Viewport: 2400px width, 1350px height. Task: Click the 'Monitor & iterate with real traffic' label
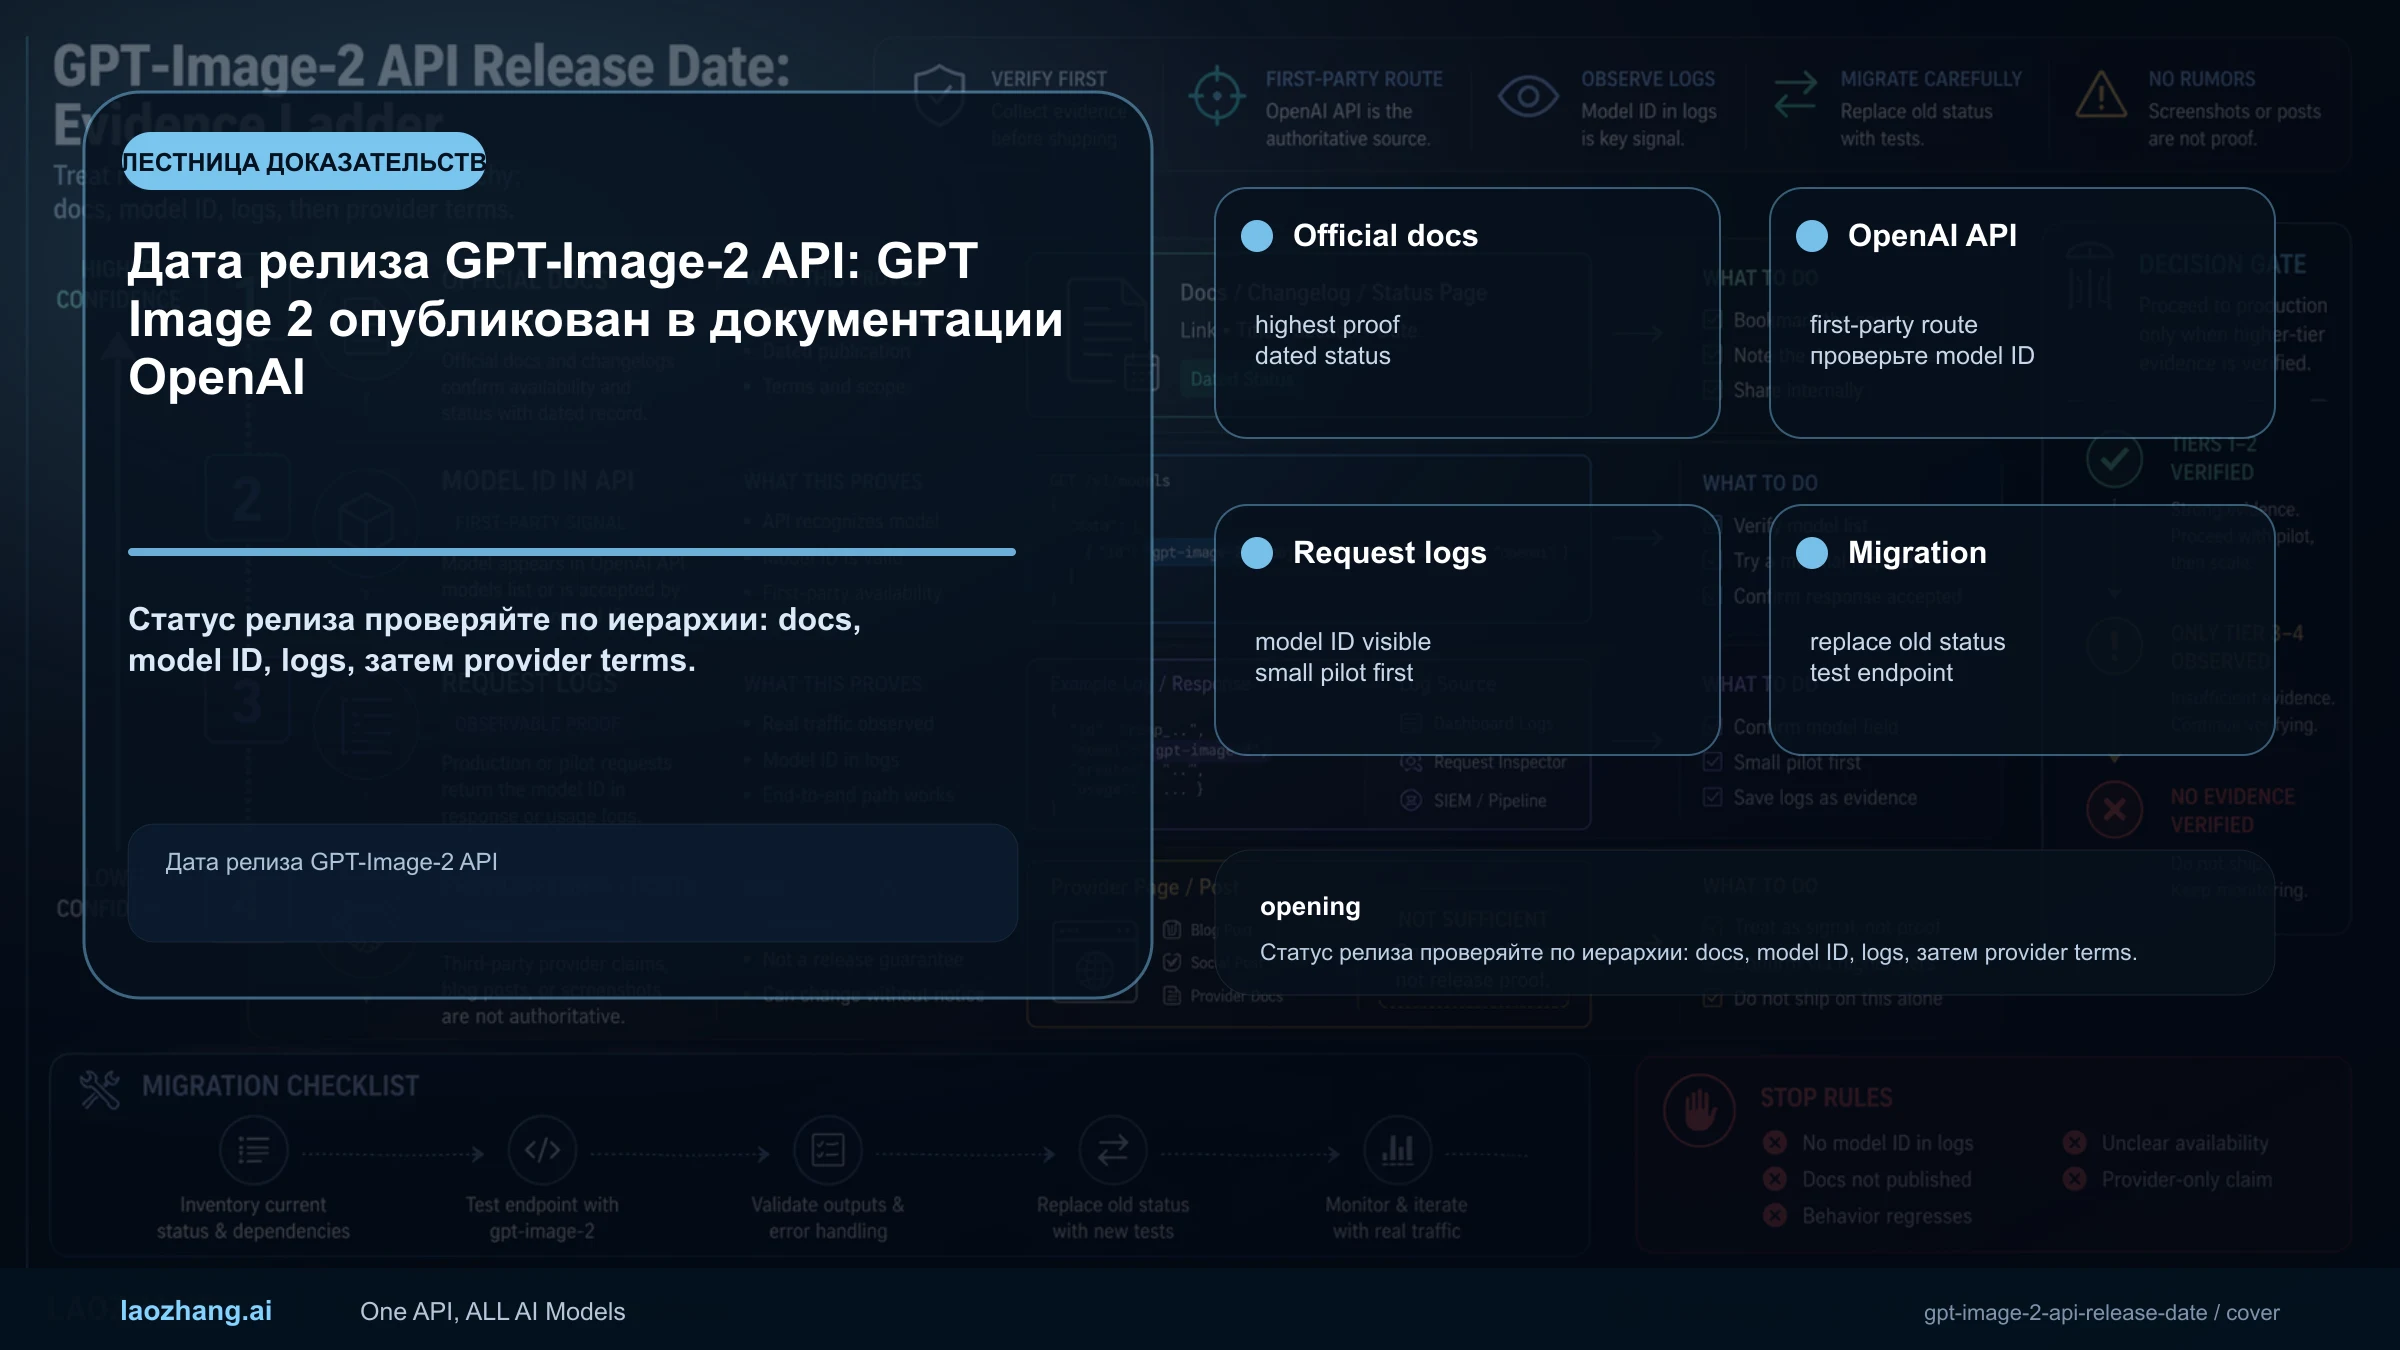(x=1397, y=1218)
